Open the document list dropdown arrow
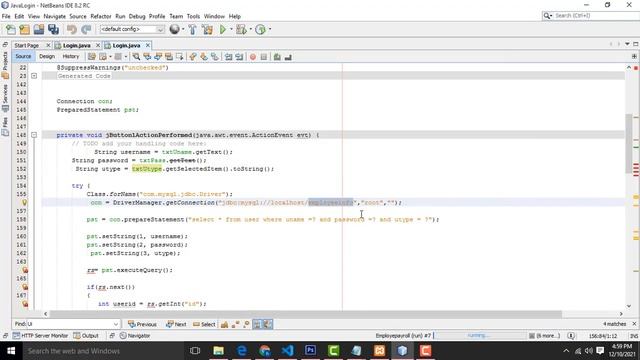640x360 pixels. coord(627,44)
